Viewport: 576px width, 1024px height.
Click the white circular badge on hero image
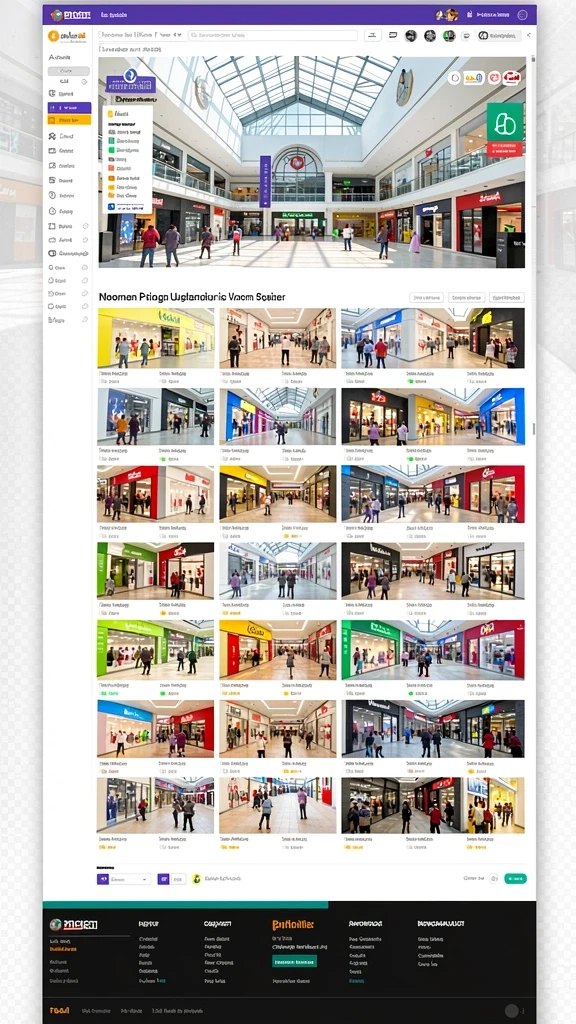pos(454,78)
